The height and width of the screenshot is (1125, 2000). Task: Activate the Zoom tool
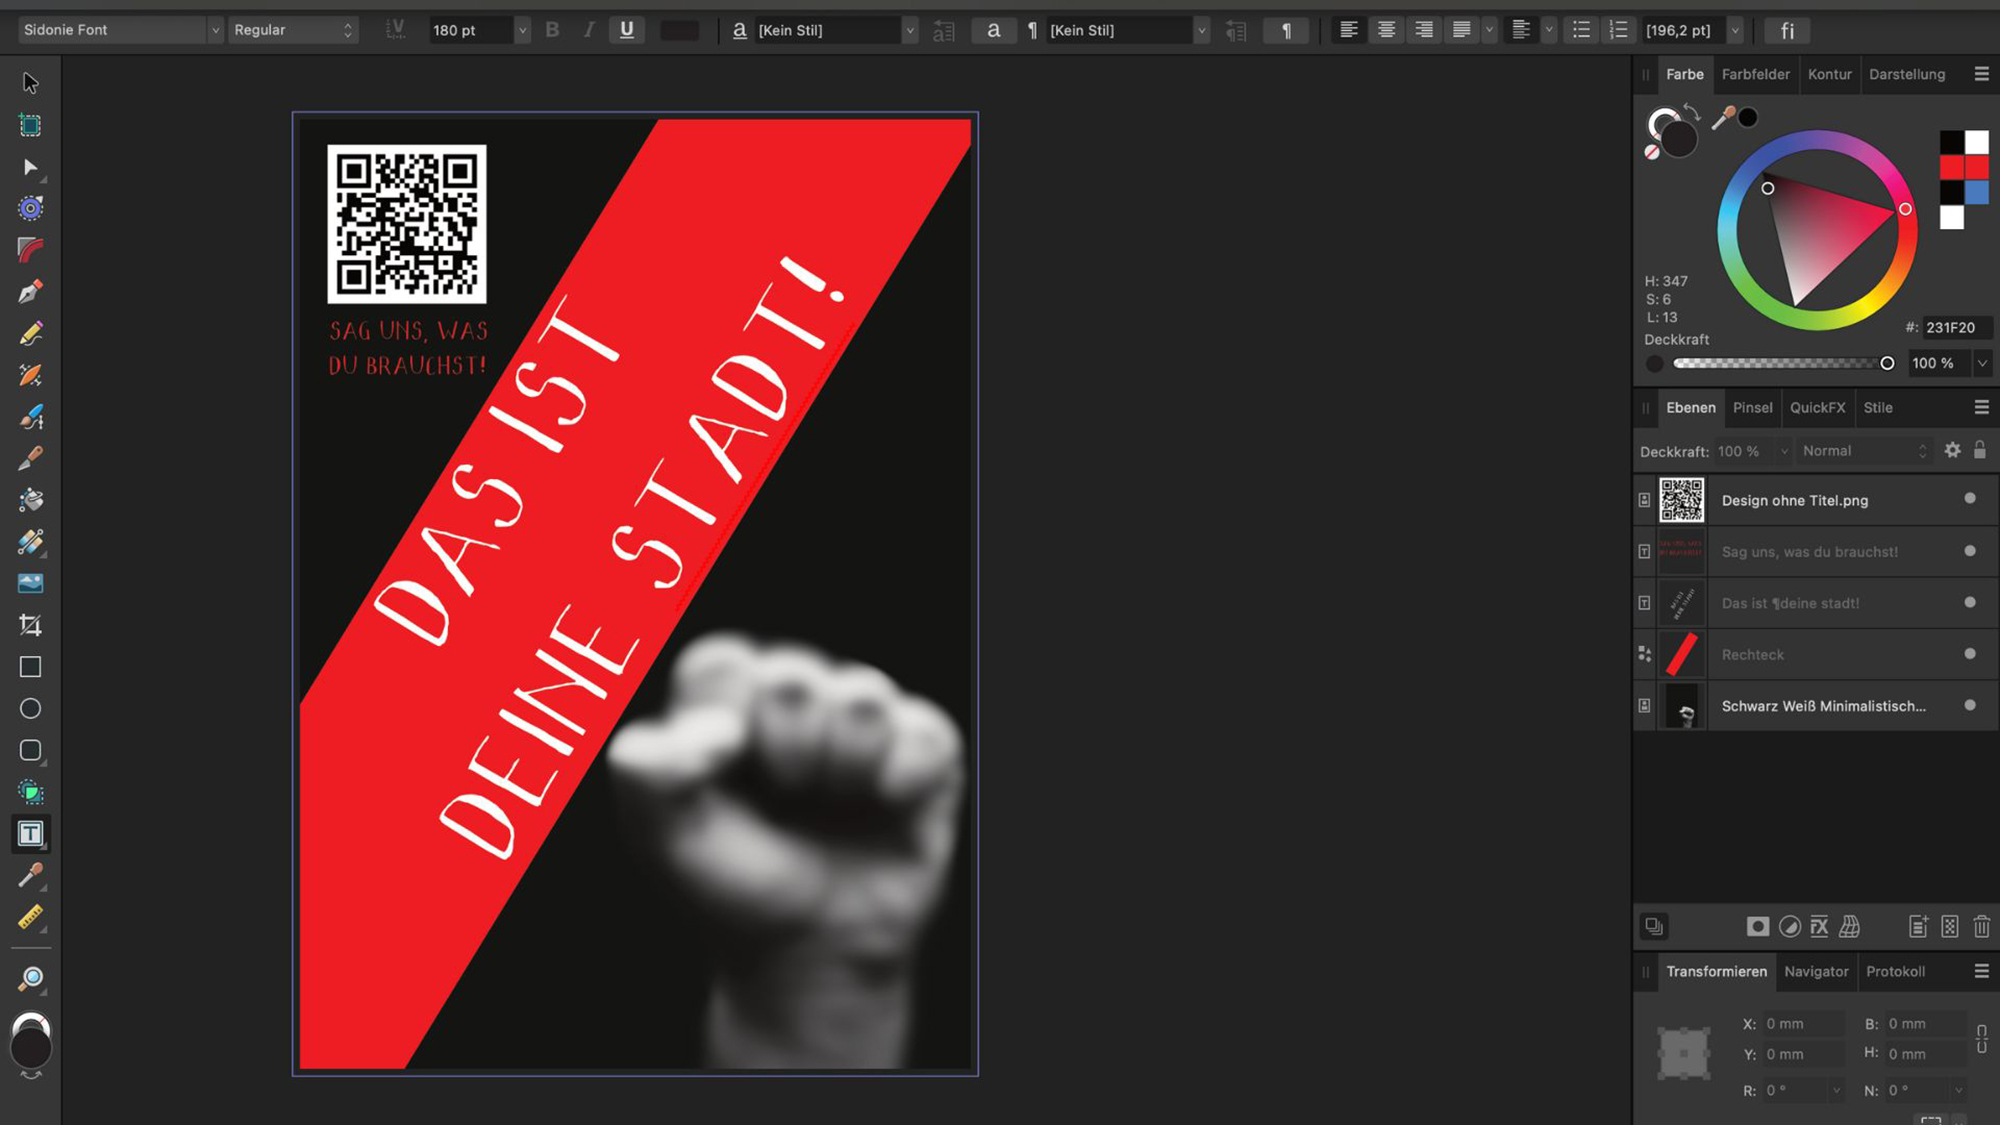tap(33, 977)
